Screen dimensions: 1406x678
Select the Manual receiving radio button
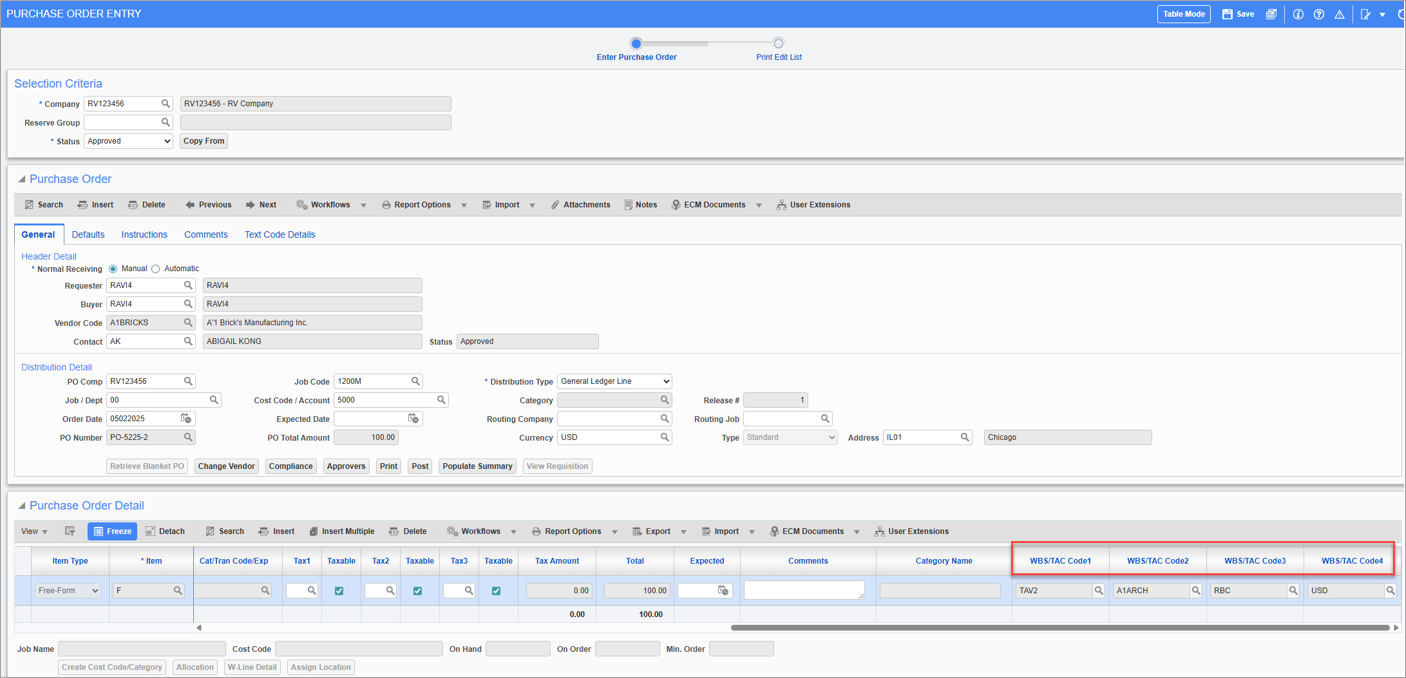tap(113, 269)
